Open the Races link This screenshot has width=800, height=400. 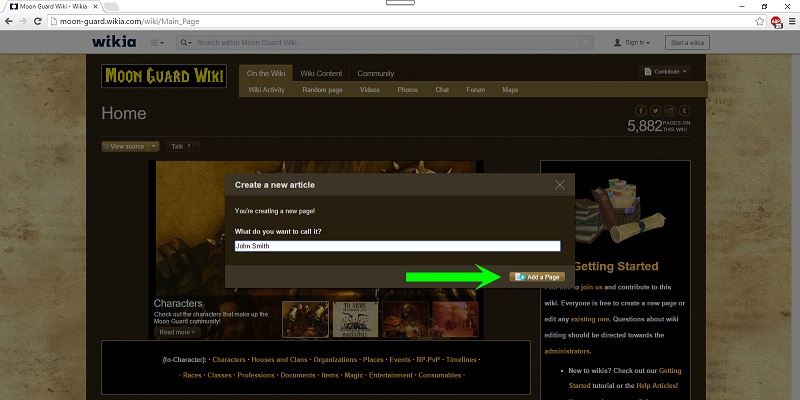pyautogui.click(x=192, y=375)
